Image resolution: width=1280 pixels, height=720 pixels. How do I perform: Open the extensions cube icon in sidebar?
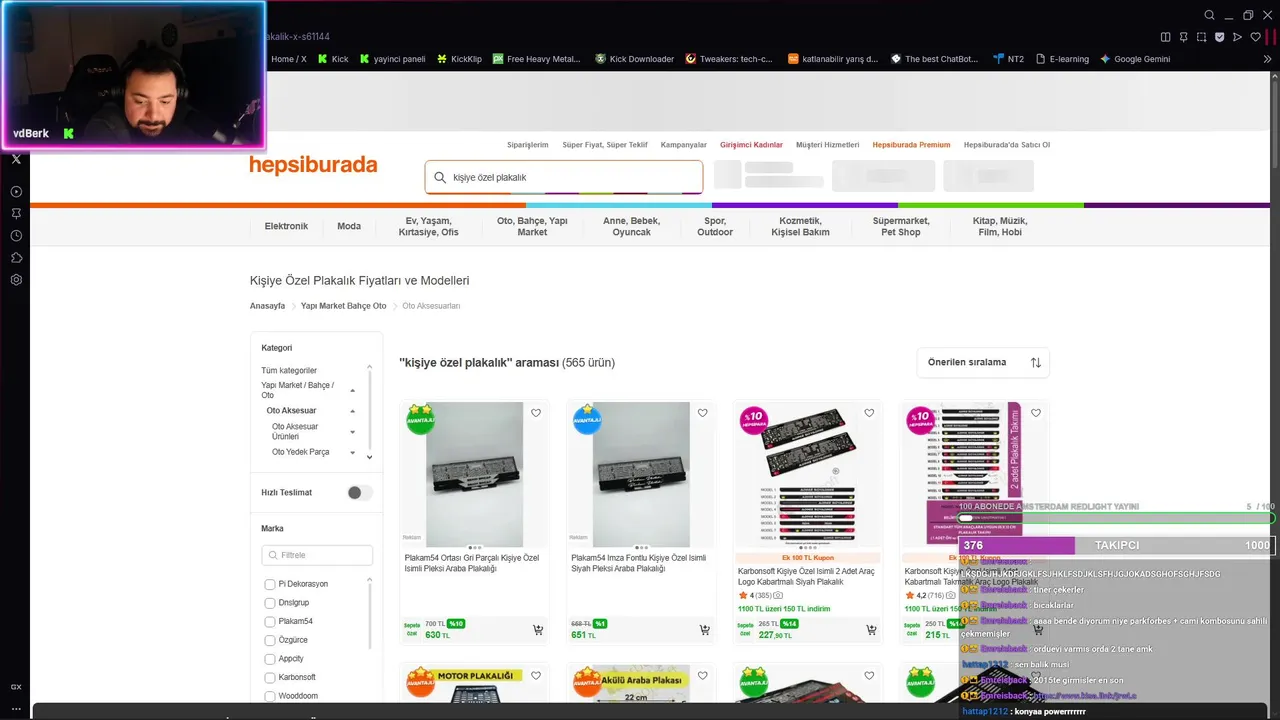(x=16, y=257)
